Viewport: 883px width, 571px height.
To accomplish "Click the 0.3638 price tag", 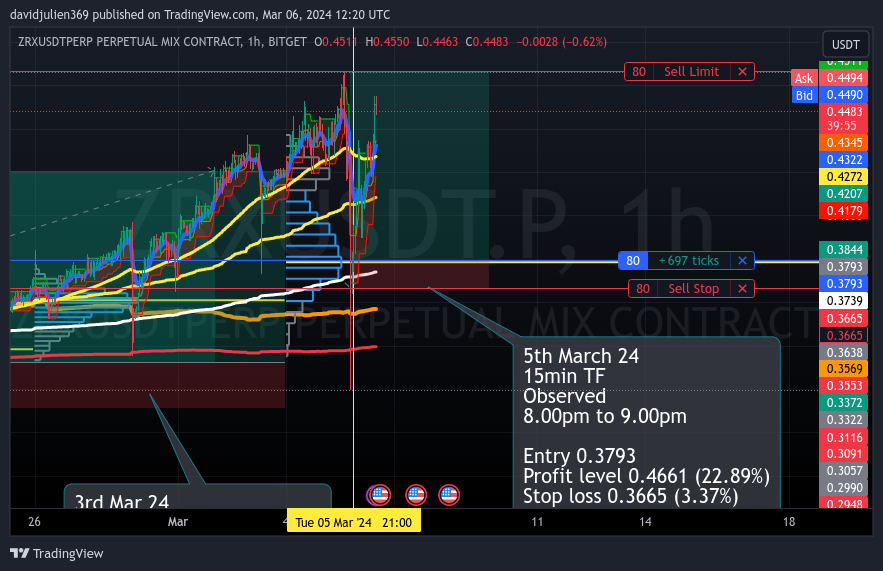I will pyautogui.click(x=844, y=353).
